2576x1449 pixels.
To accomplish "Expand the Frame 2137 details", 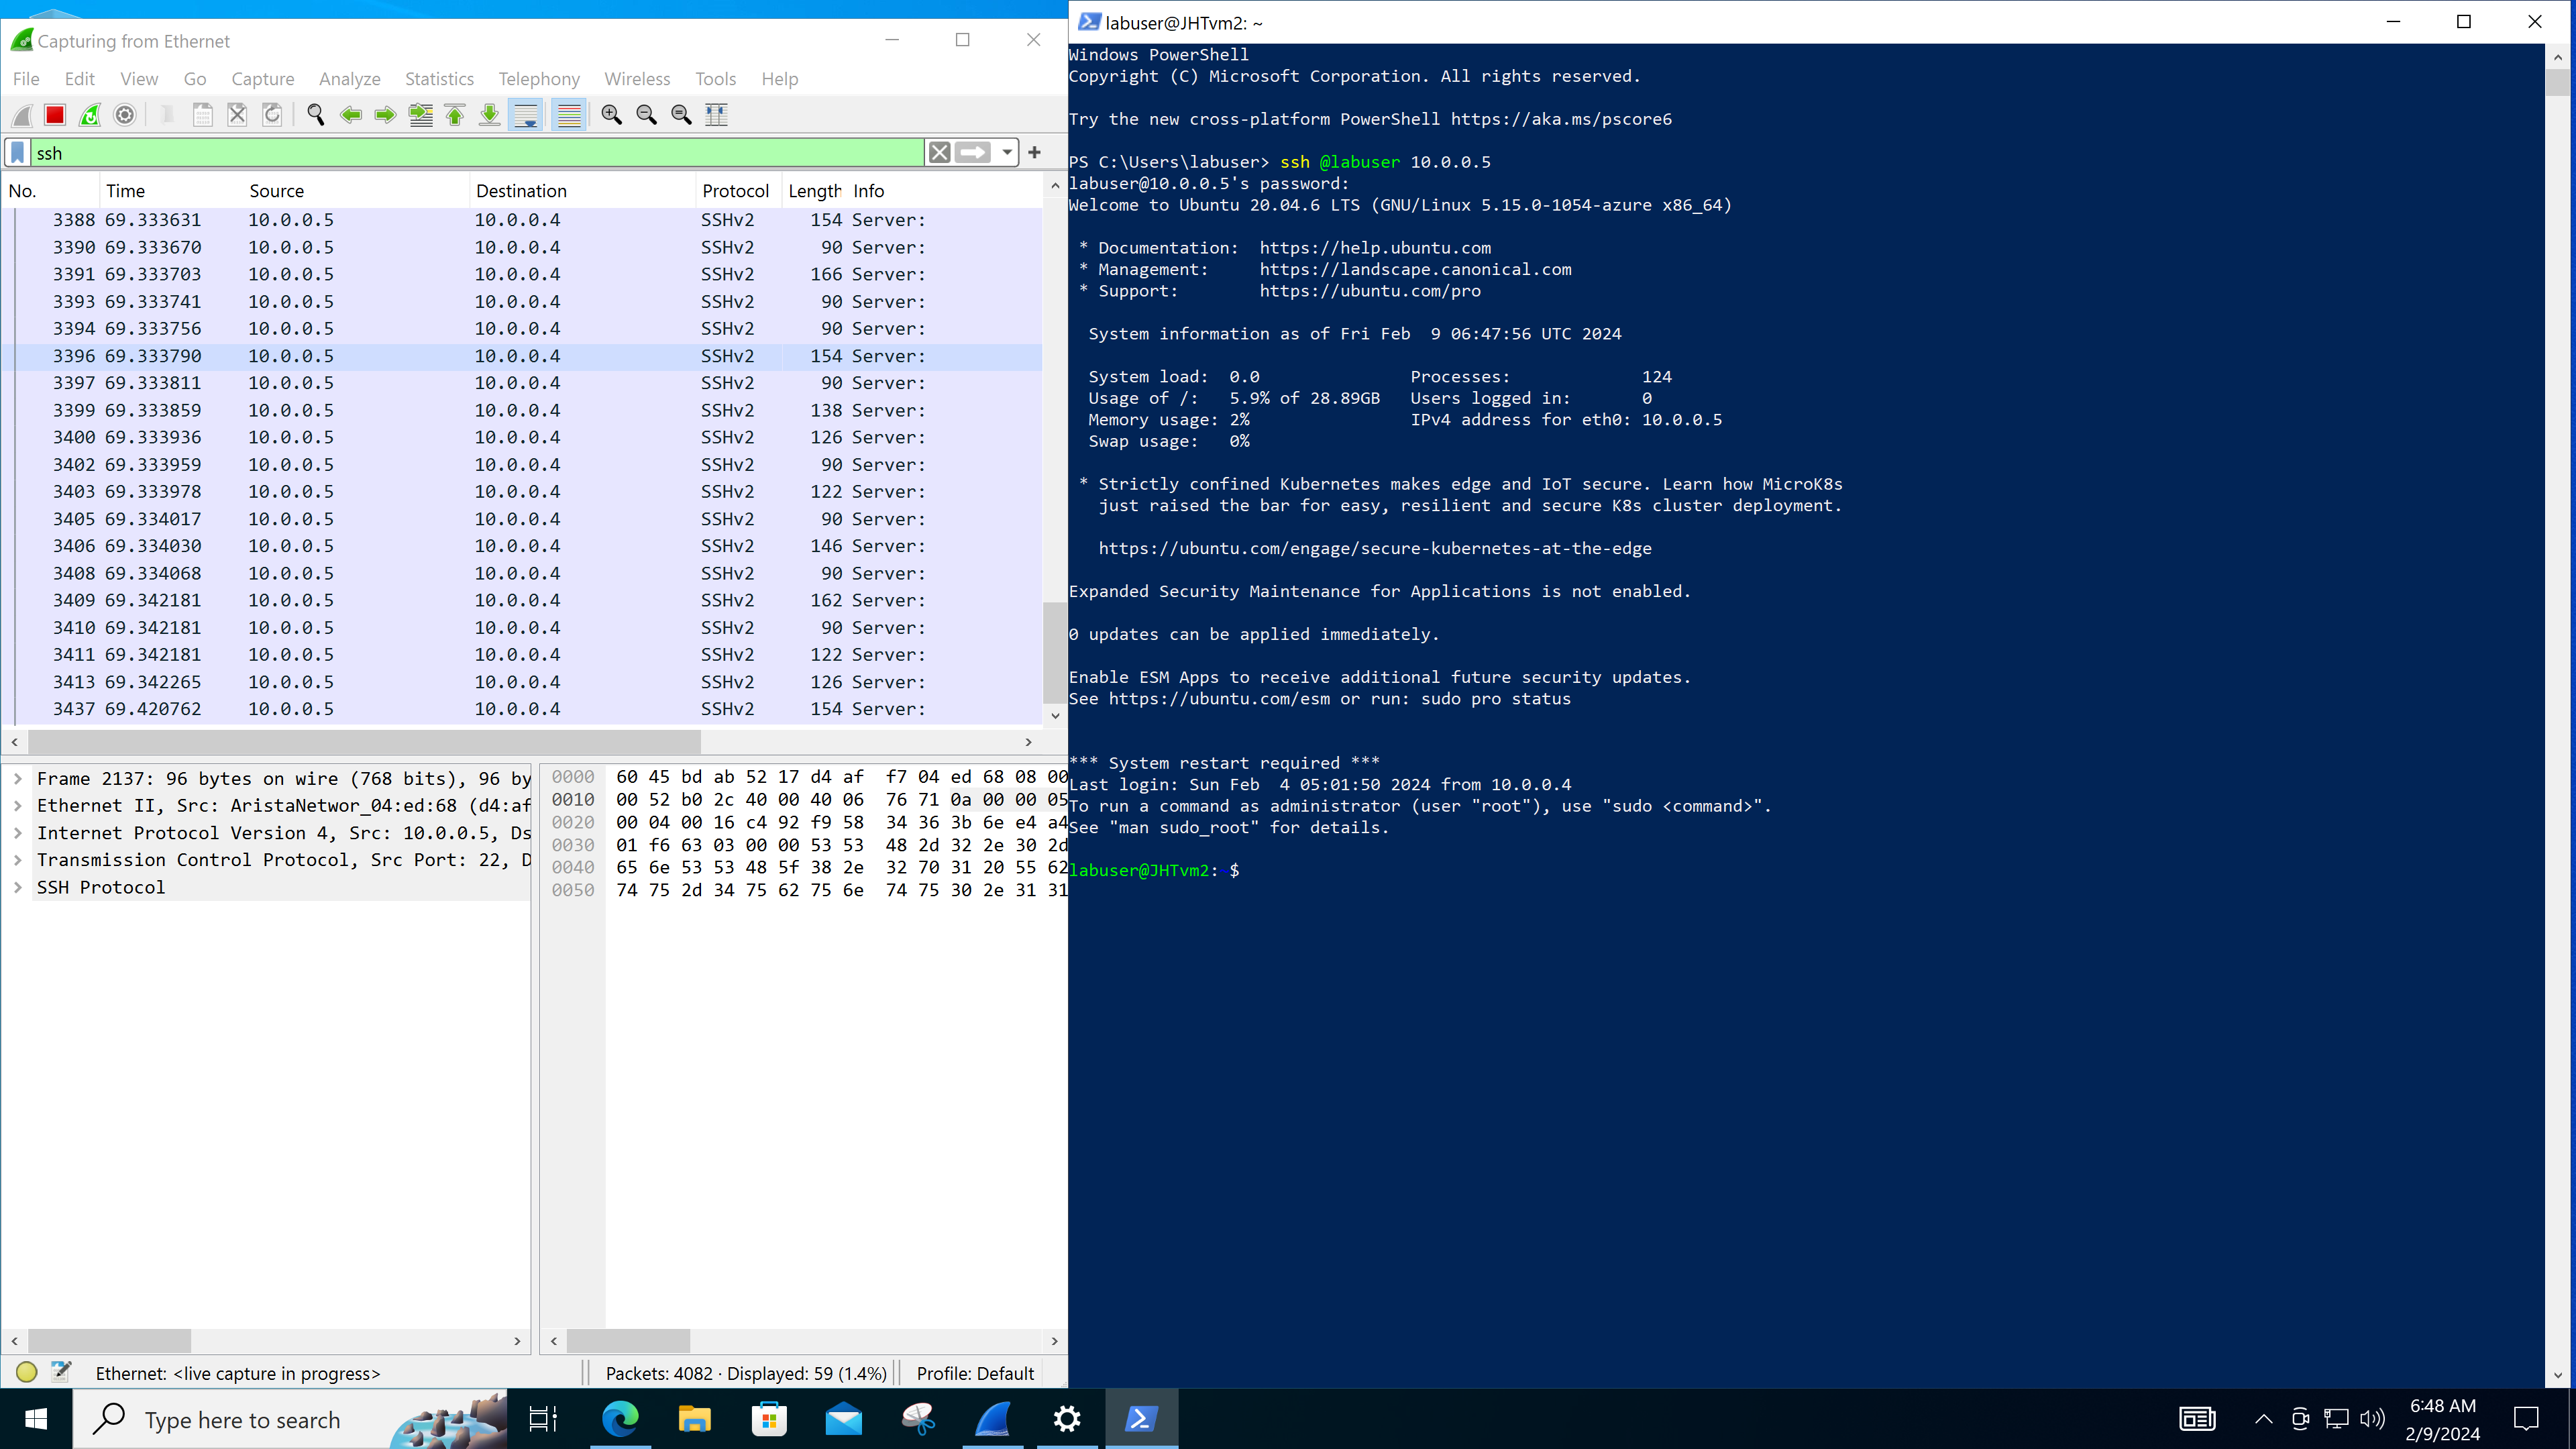I will point(17,778).
